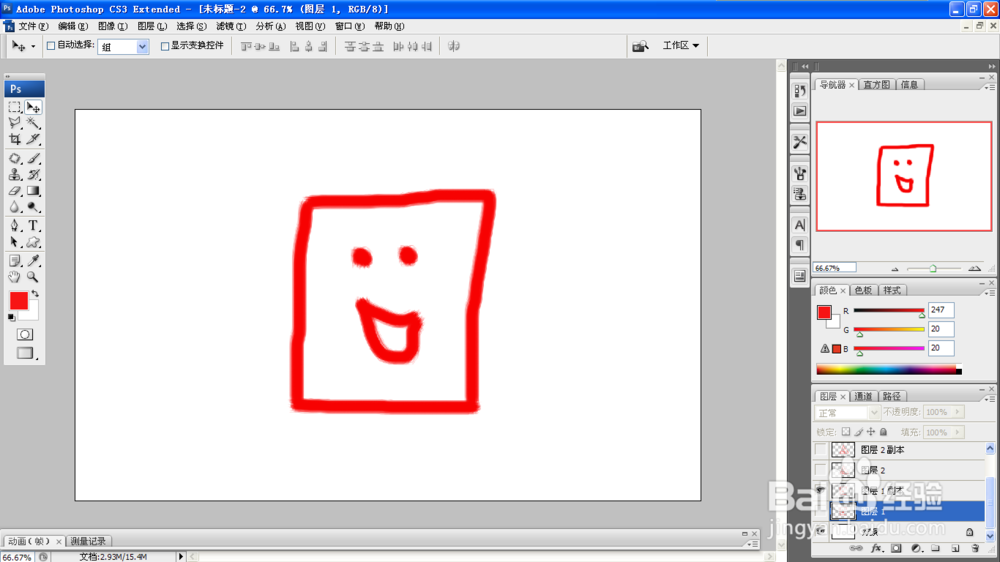Toggle lock all for the layer
The image size is (1000, 562).
click(883, 432)
